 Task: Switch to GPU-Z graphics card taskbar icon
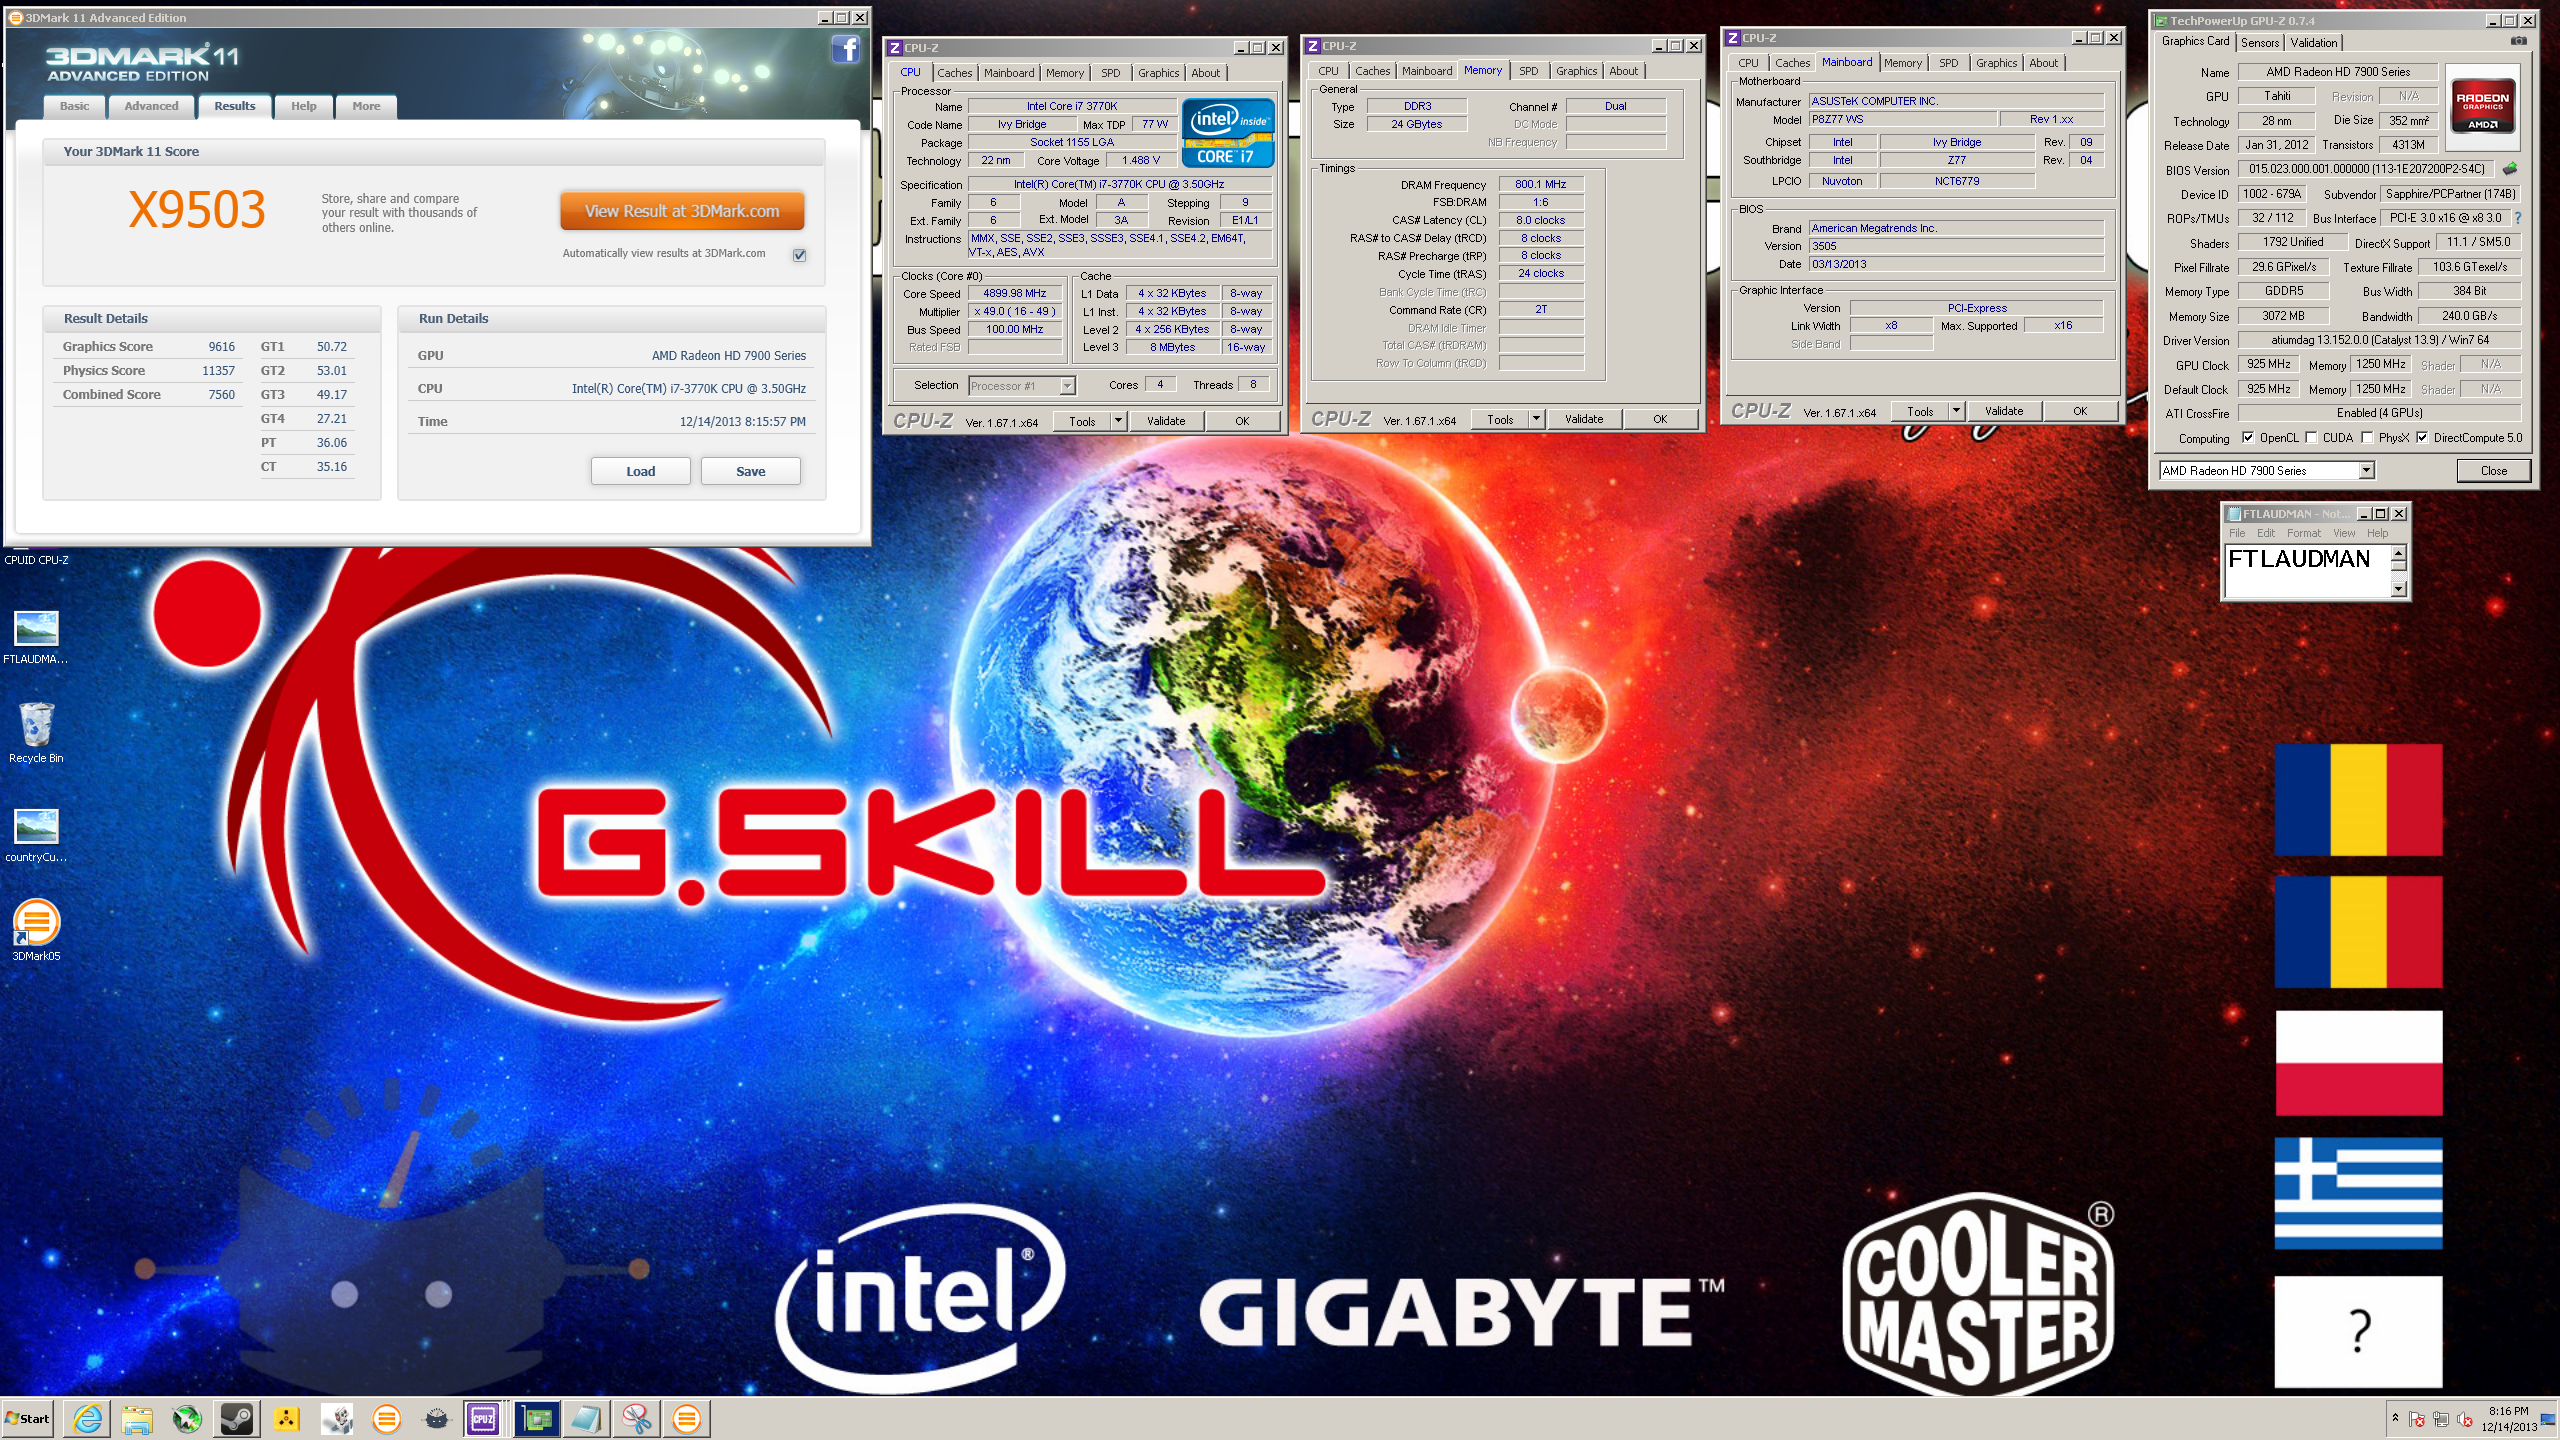(x=537, y=1418)
